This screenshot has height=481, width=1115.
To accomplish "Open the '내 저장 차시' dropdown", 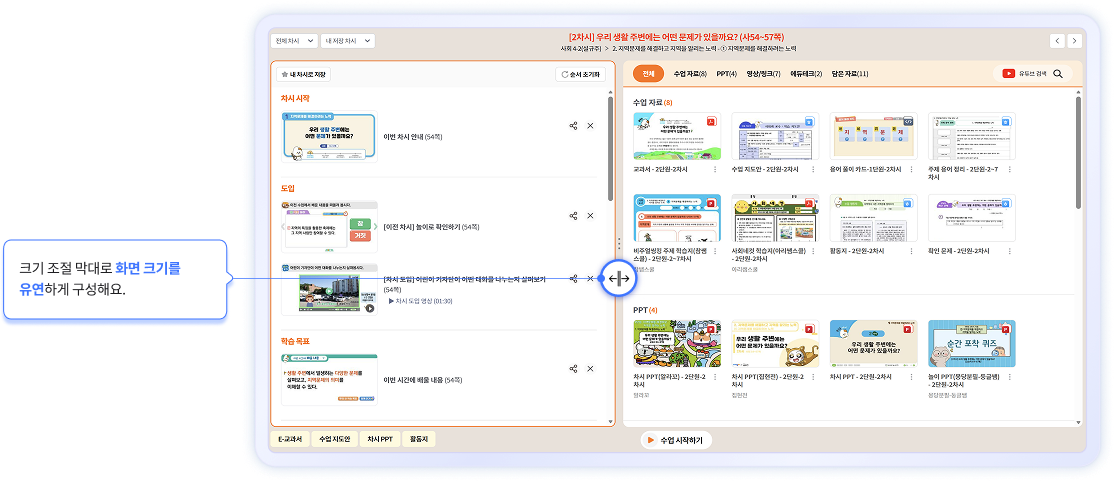I will (x=348, y=41).
